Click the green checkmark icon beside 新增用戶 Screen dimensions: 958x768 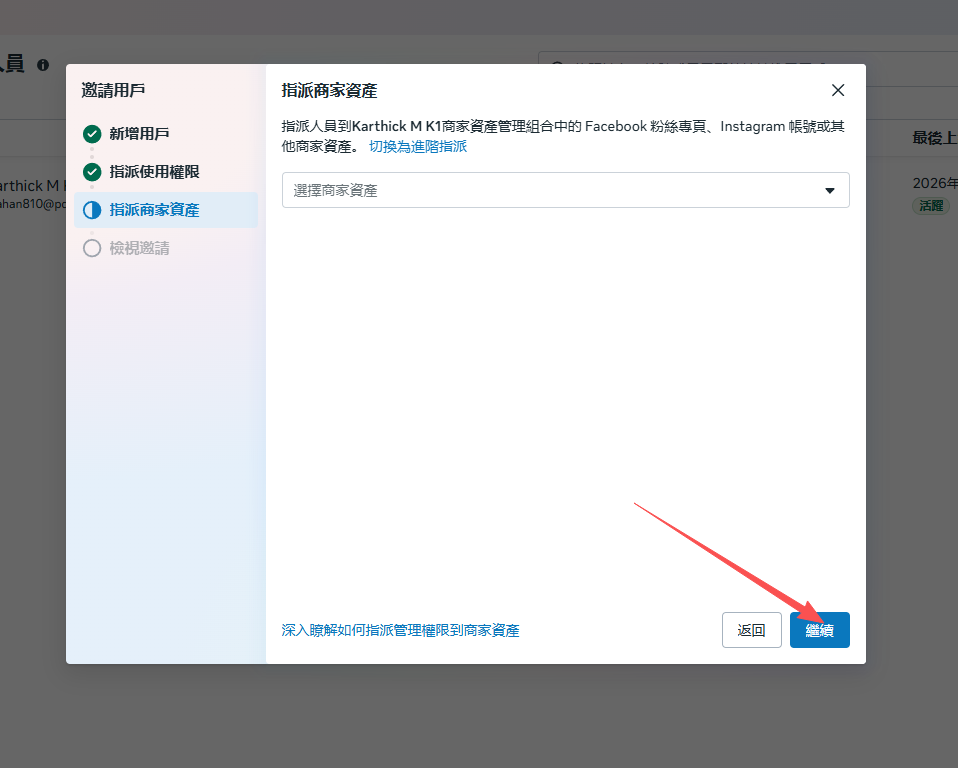click(x=92, y=134)
